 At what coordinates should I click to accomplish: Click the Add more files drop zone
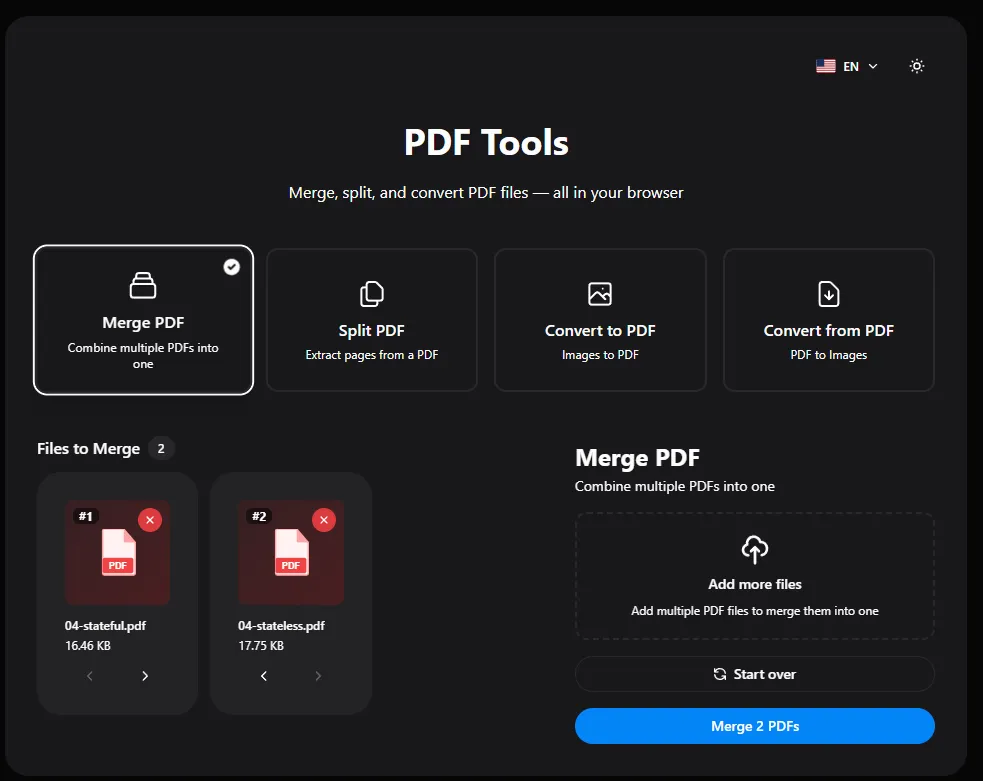click(x=754, y=576)
